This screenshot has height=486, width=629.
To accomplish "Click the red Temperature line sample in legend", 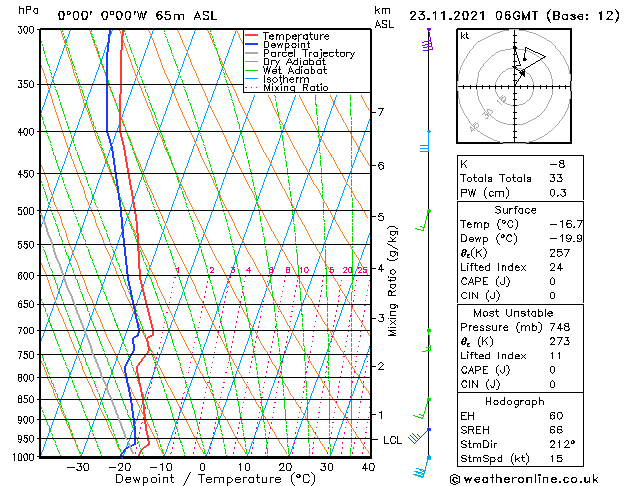I will click(251, 35).
